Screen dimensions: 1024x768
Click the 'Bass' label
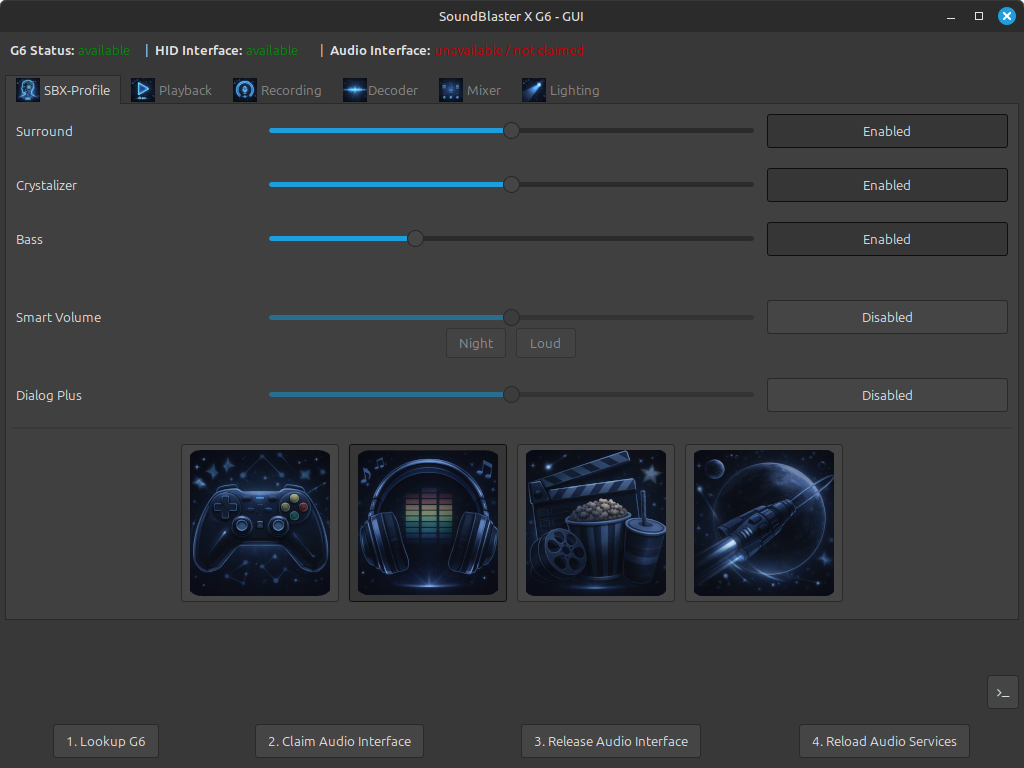click(x=29, y=240)
